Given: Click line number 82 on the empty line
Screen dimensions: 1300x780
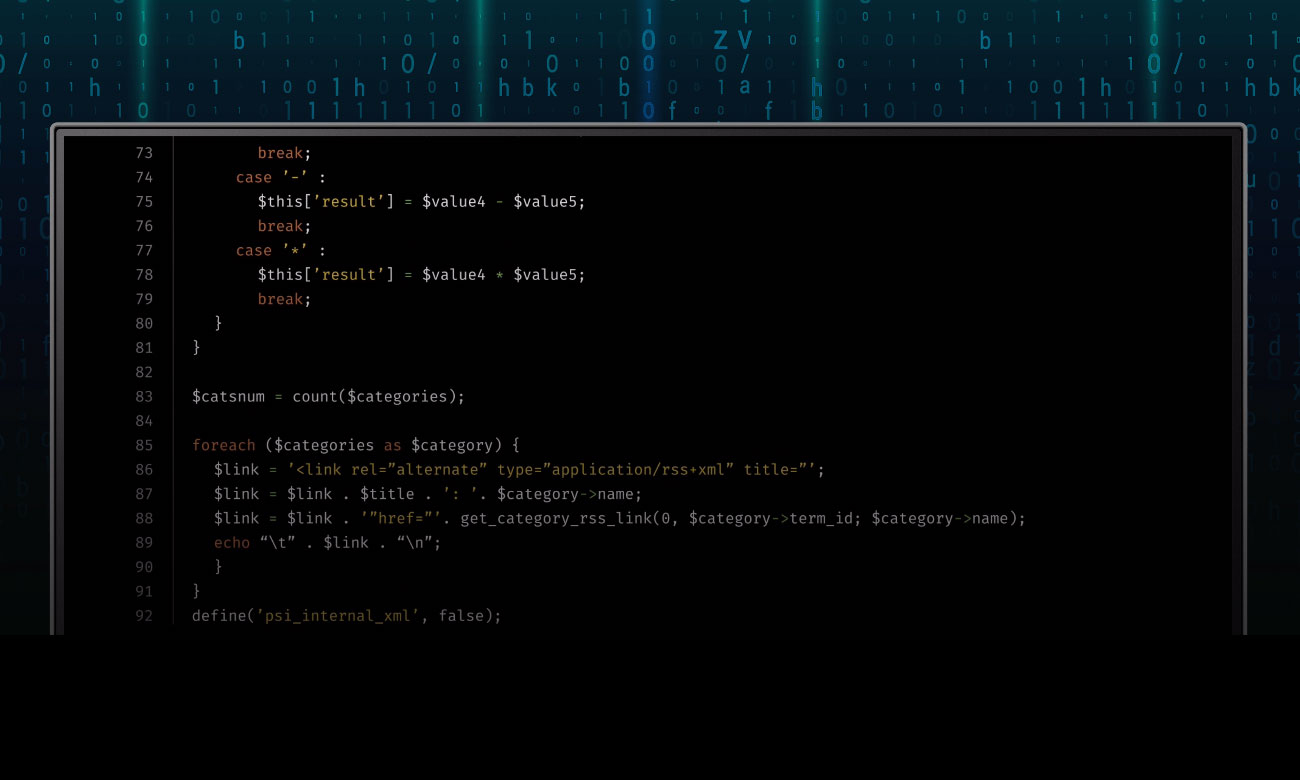Looking at the screenshot, I should pos(144,372).
